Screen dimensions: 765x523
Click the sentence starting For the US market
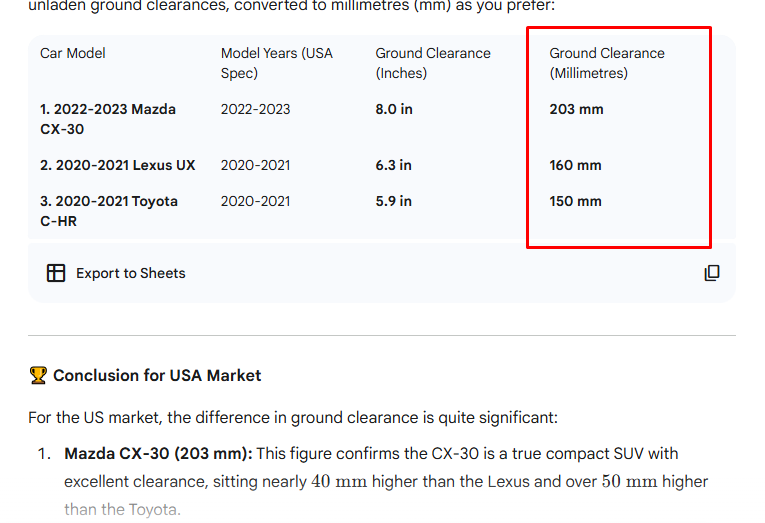click(293, 418)
